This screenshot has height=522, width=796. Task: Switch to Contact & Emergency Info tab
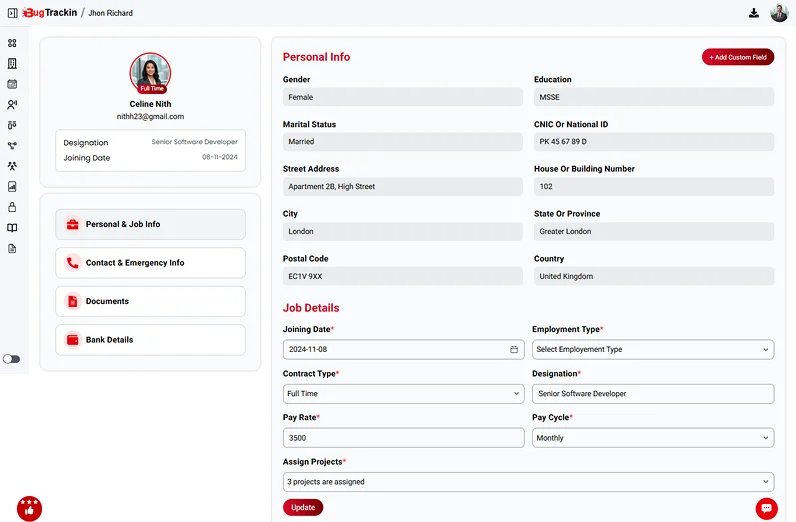150,263
